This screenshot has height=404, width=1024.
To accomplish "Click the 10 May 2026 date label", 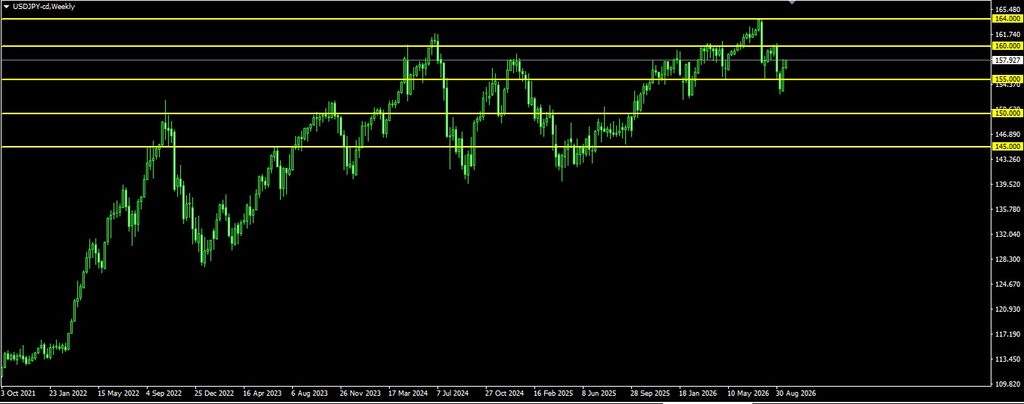I will coord(747,394).
